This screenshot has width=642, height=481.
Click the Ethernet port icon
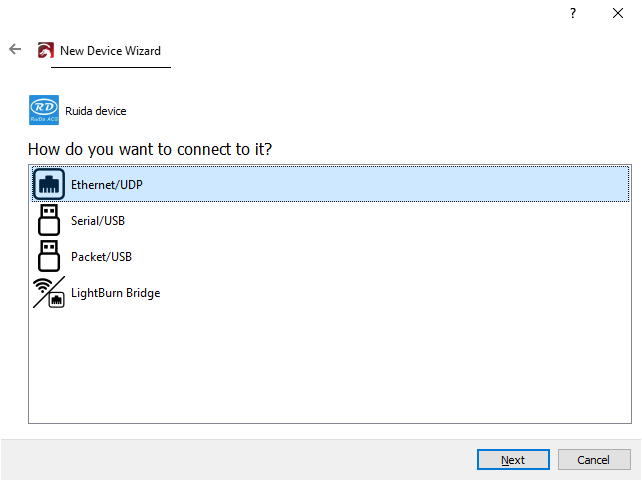49,184
